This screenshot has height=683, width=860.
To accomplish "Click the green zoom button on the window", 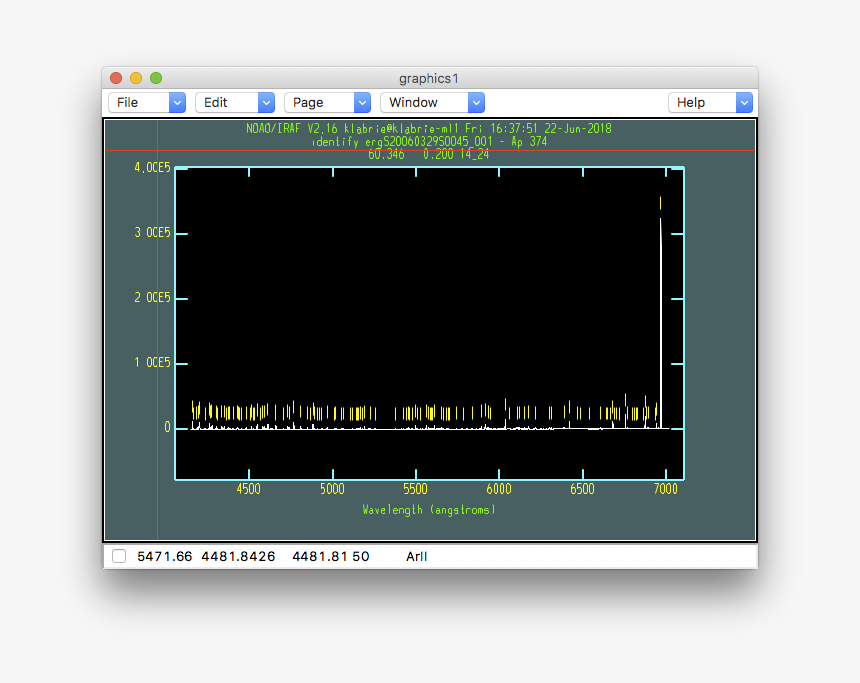I will click(x=155, y=77).
